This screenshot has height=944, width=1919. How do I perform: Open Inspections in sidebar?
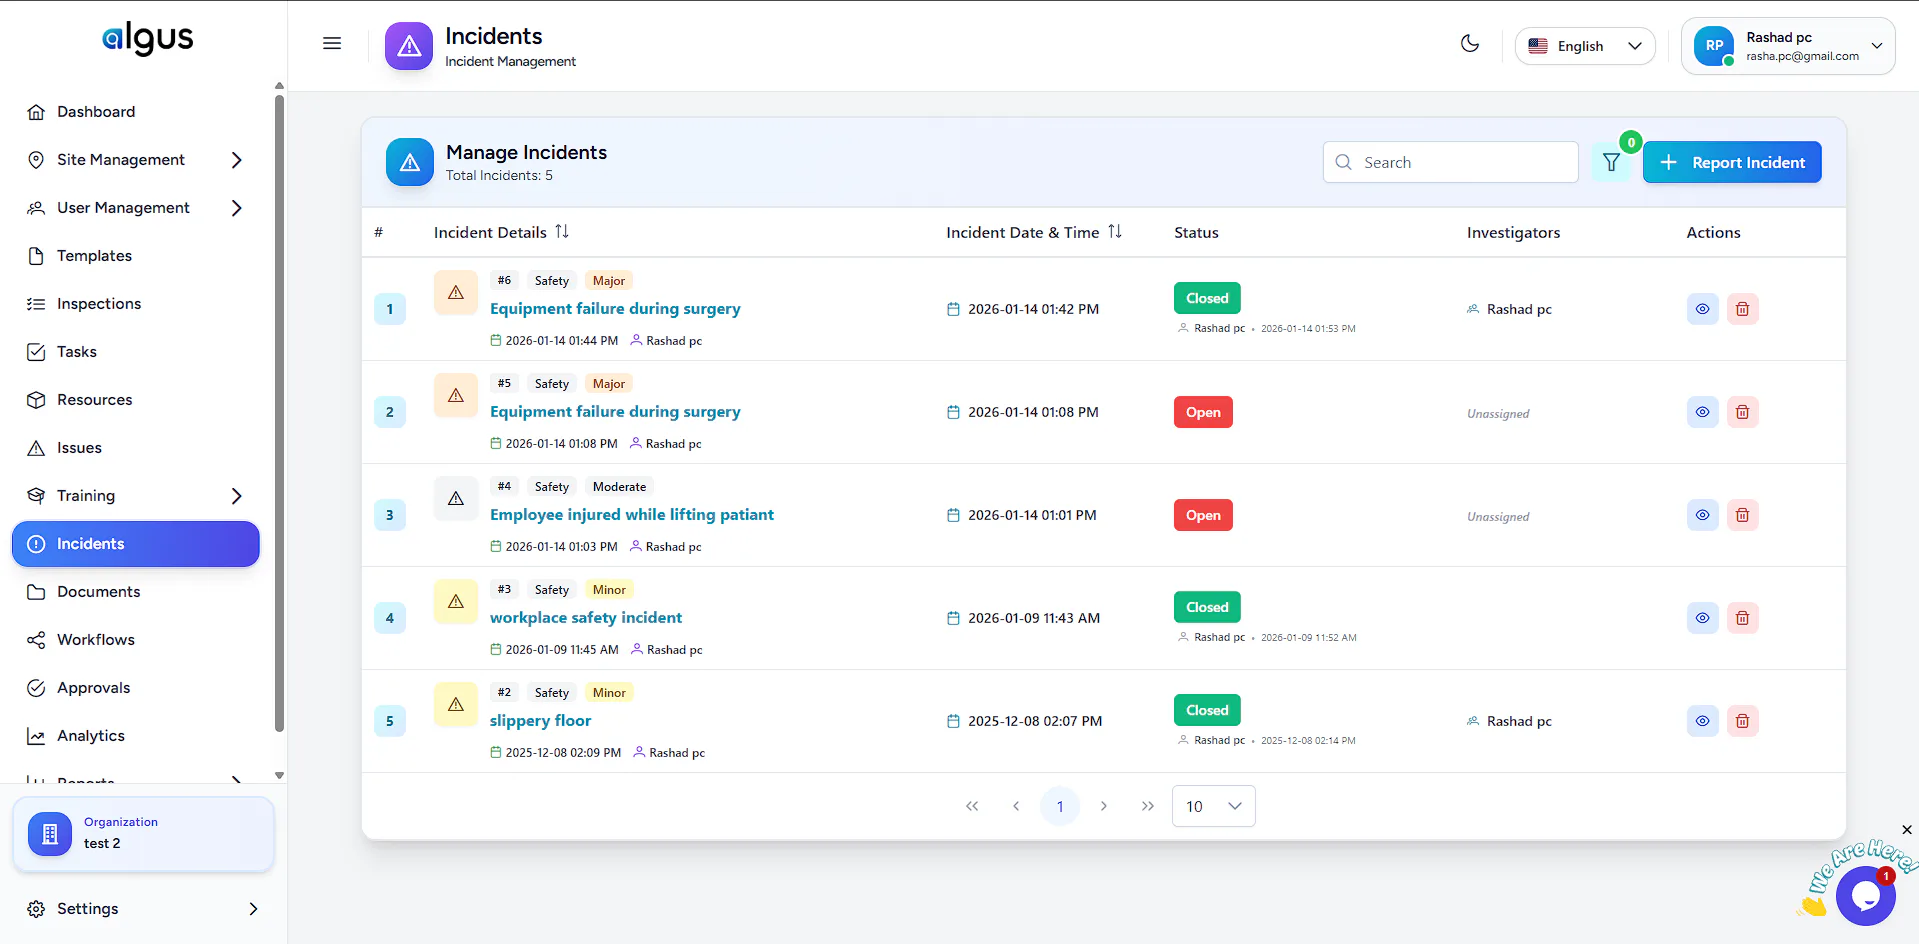[x=136, y=304]
